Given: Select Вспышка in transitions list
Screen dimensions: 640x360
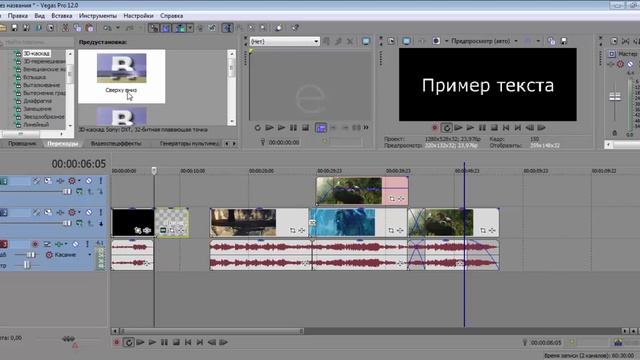Looking at the screenshot, I should click(34, 77).
